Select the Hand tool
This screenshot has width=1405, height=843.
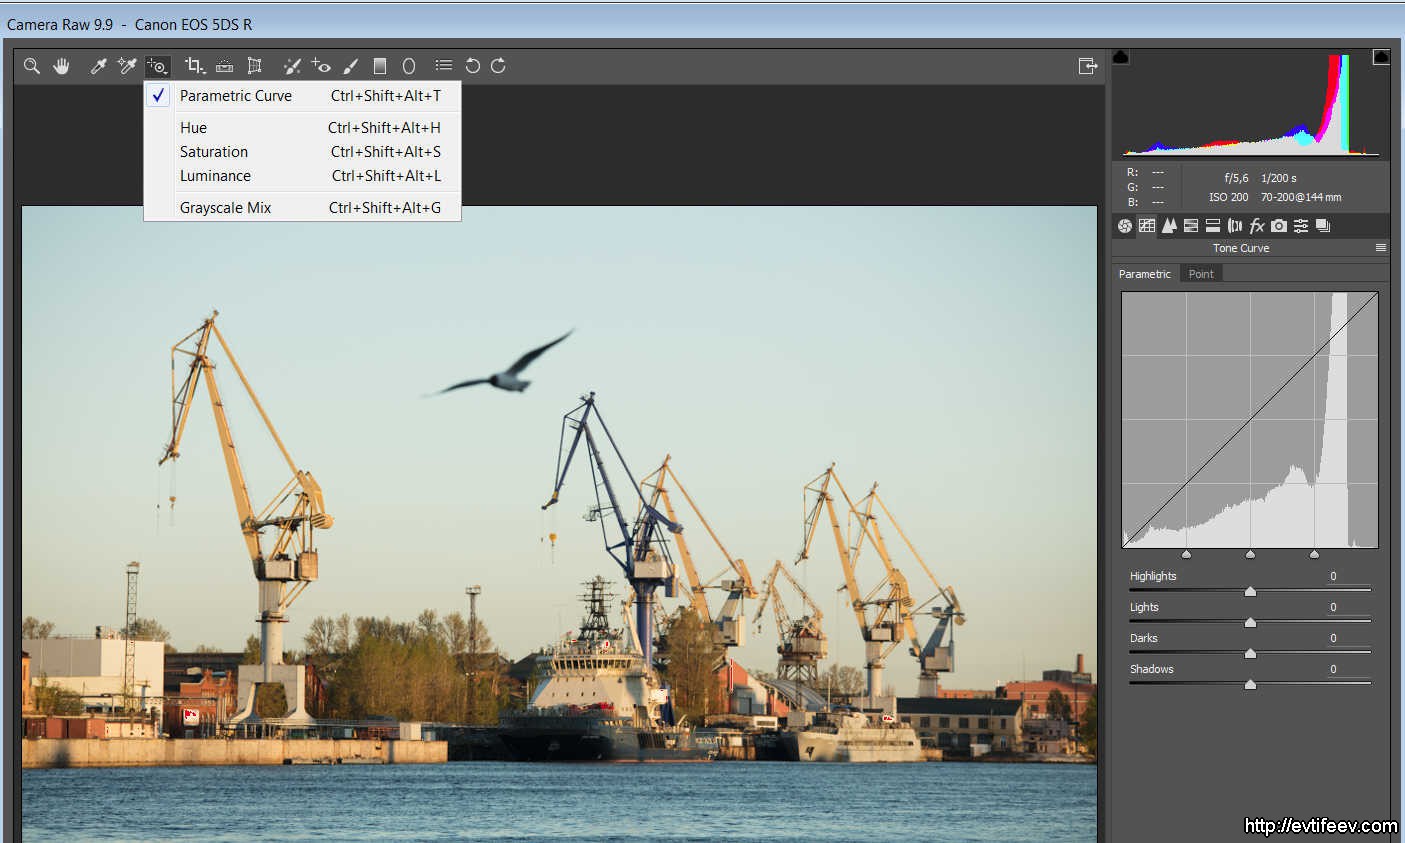pos(62,66)
